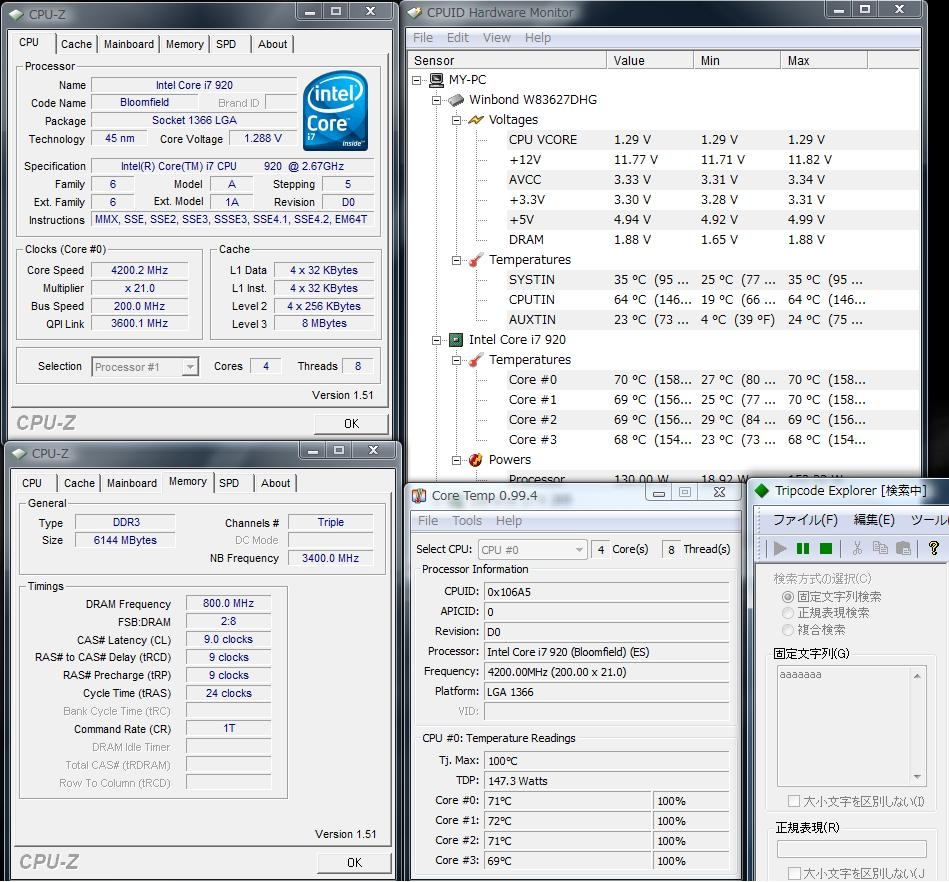
Task: Click the Intel Core i7 logo image
Action: [x=335, y=110]
